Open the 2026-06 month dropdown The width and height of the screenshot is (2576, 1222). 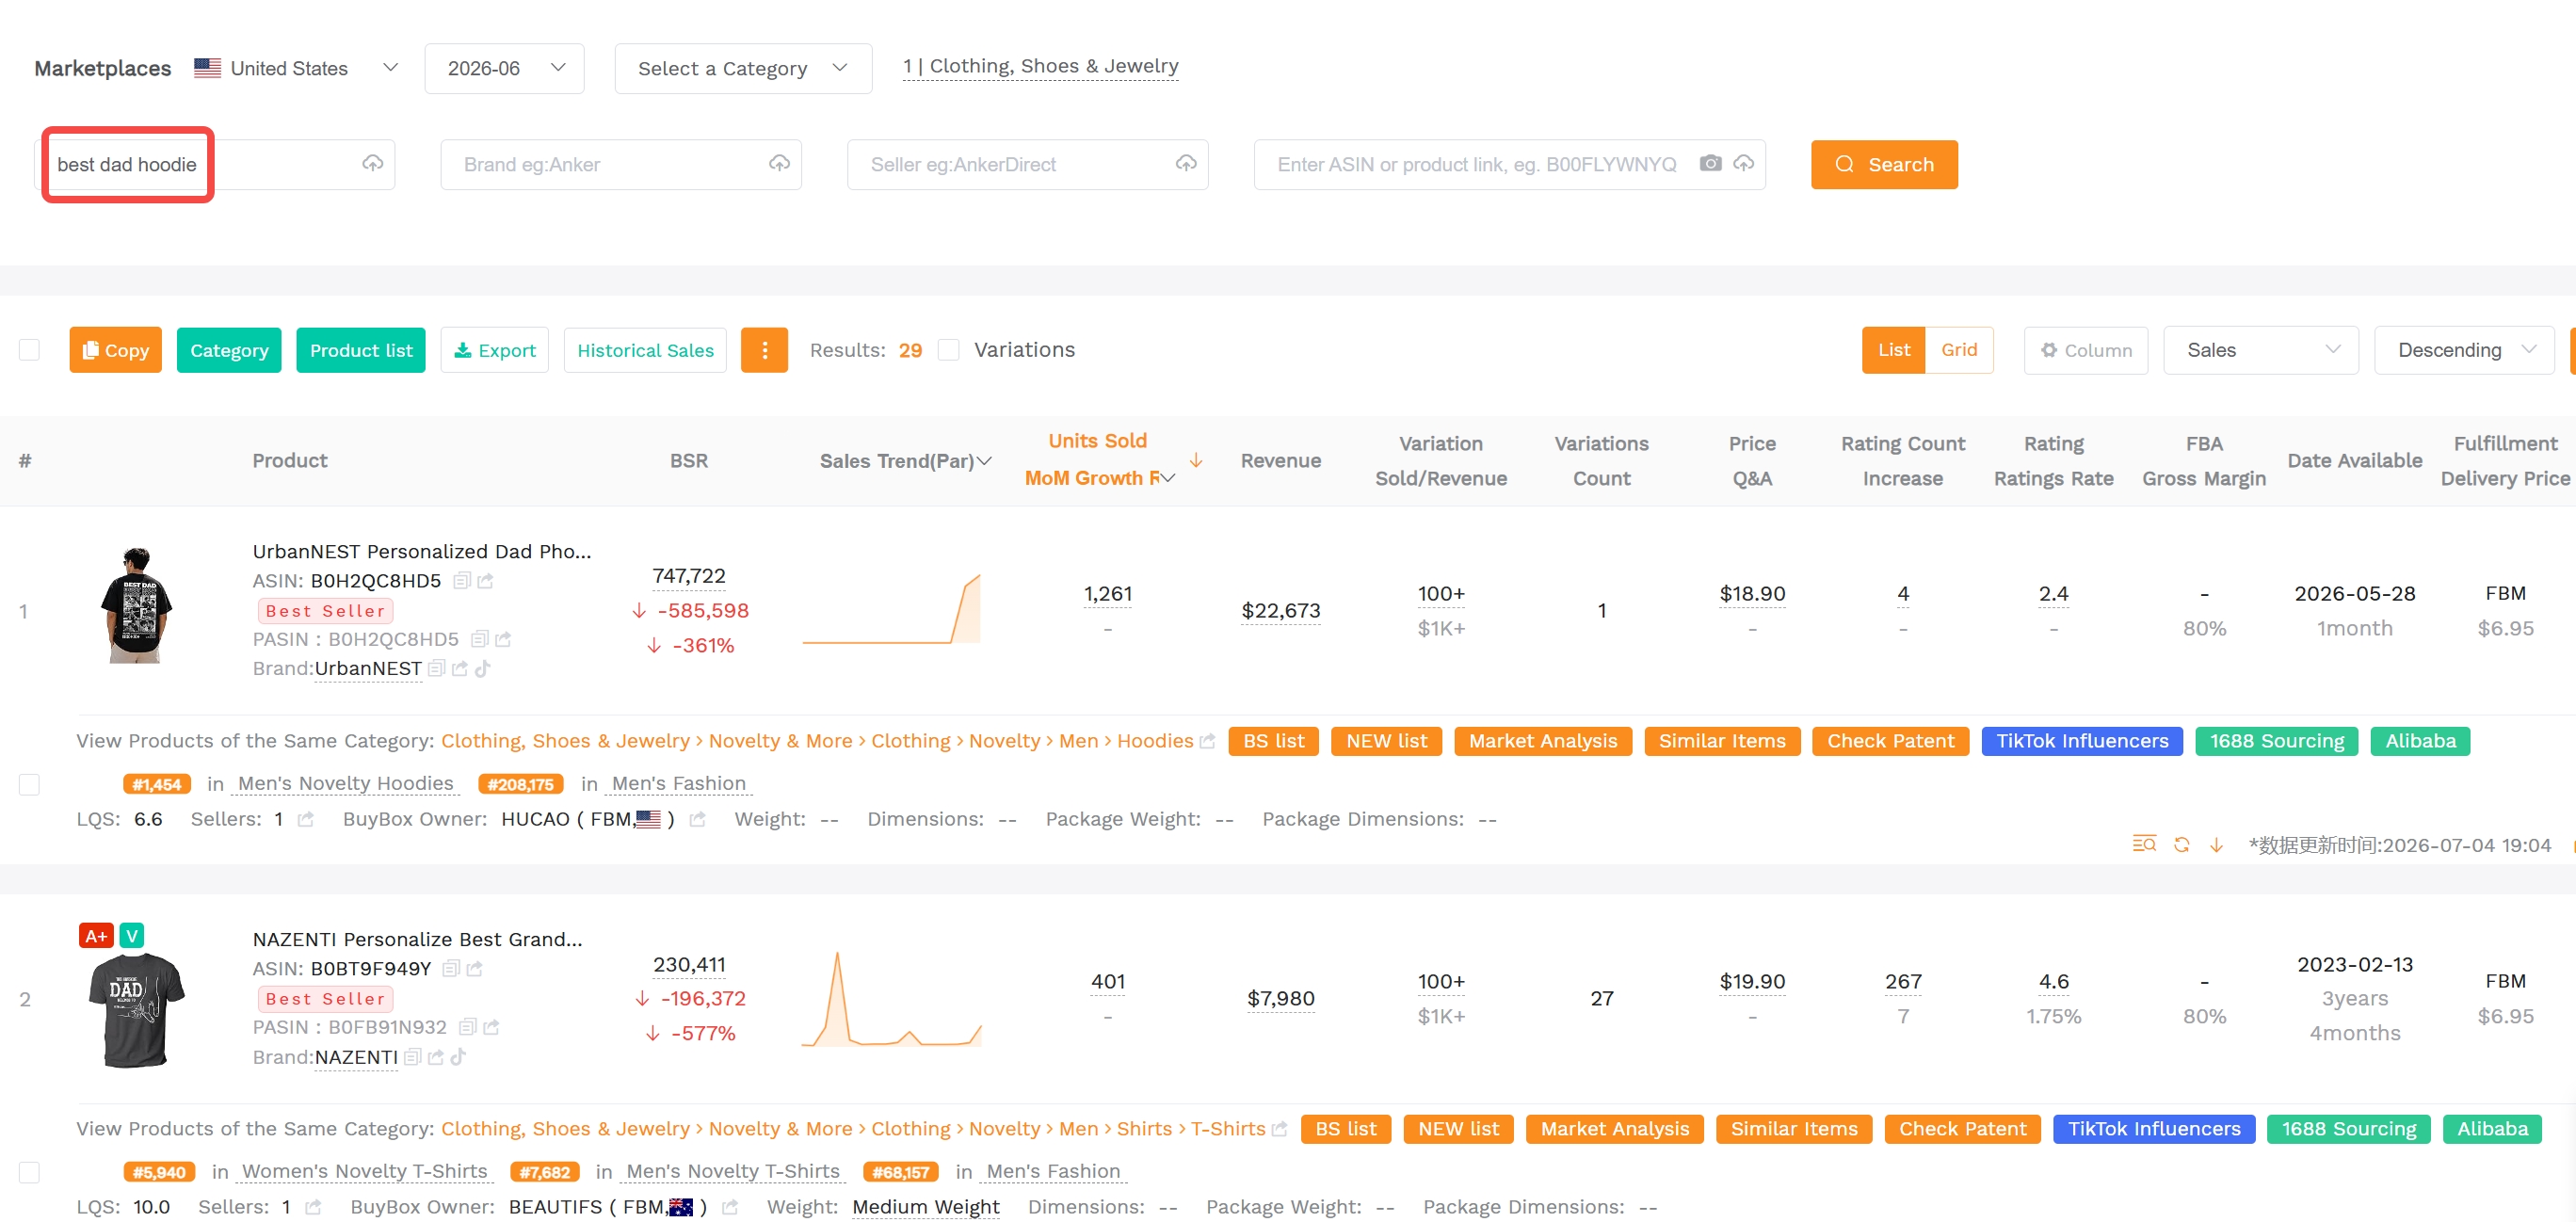pos(504,68)
